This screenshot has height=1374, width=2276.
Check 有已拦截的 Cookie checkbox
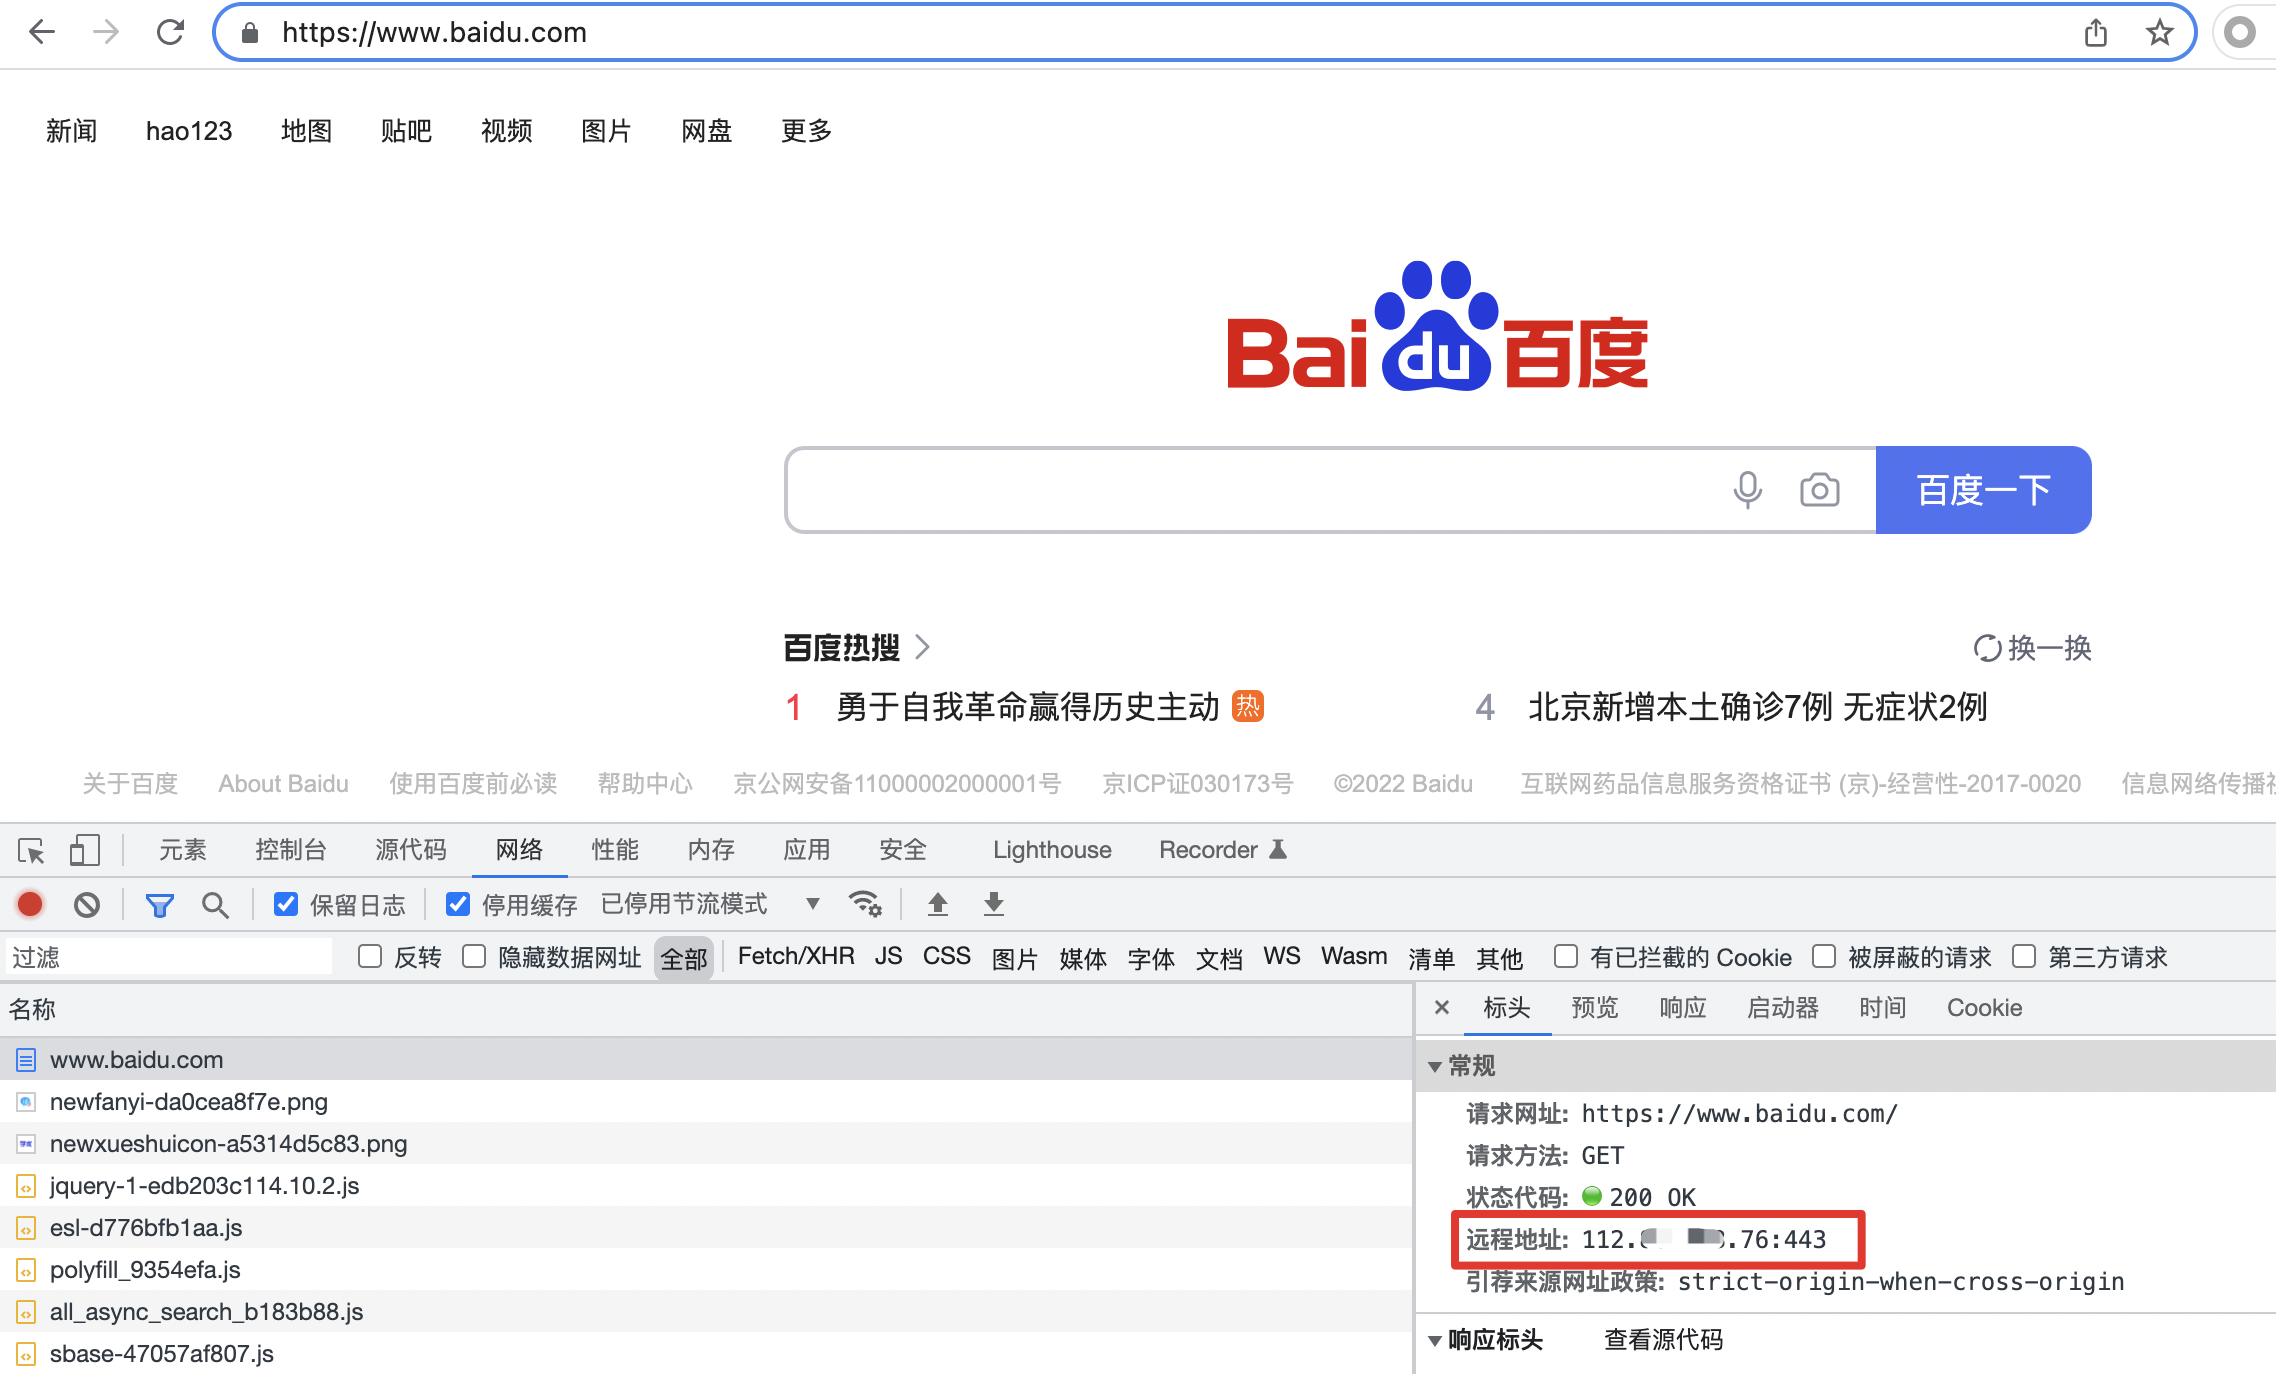(x=1566, y=956)
